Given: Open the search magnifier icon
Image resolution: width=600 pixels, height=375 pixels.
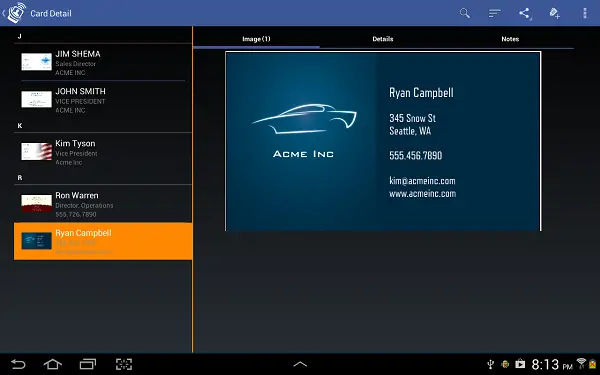Looking at the screenshot, I should pos(465,13).
